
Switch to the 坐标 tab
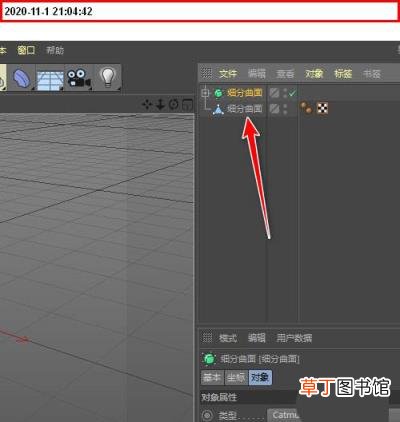[x=236, y=378]
